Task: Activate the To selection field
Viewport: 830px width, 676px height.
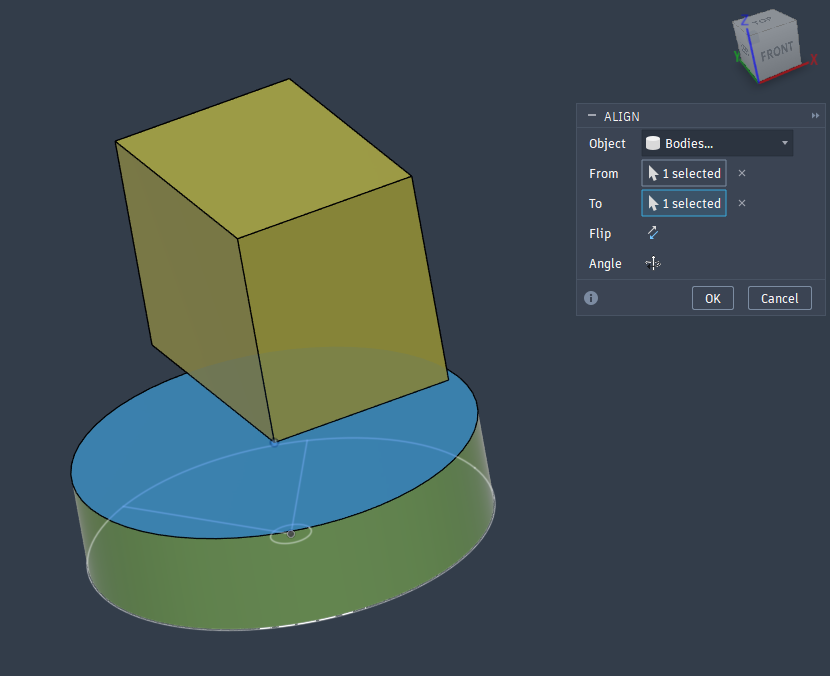Action: (x=684, y=203)
